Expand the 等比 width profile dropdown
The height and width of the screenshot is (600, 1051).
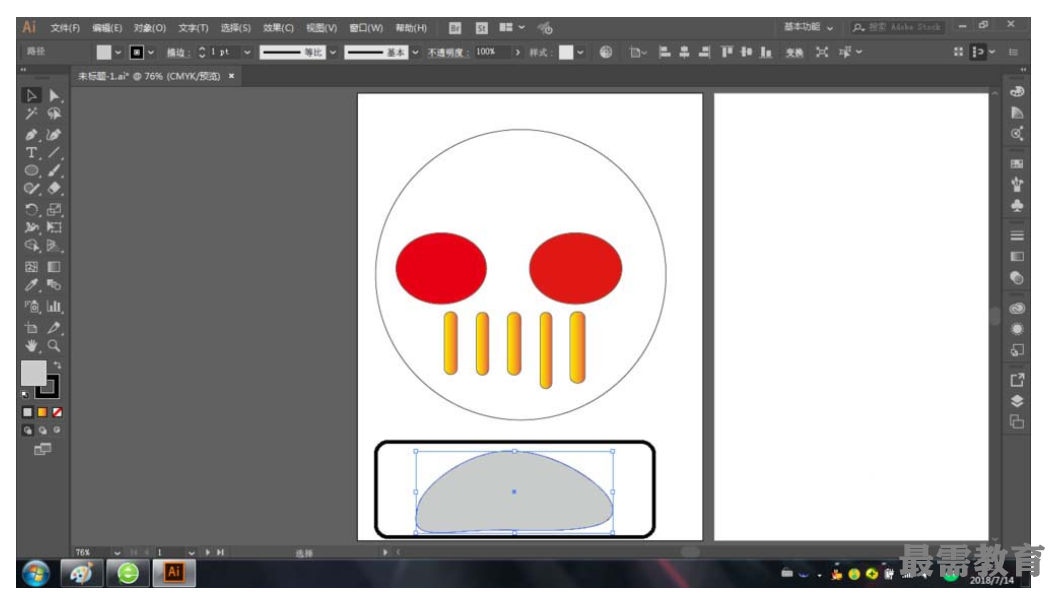pos(333,52)
